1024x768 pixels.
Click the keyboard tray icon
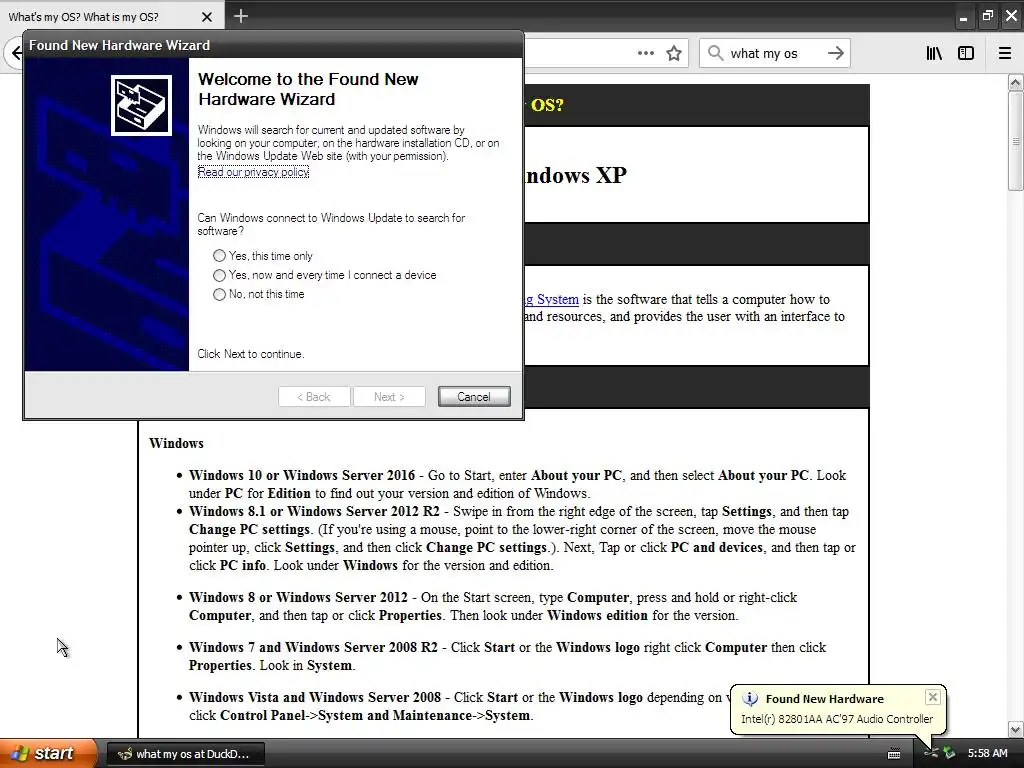coord(894,754)
